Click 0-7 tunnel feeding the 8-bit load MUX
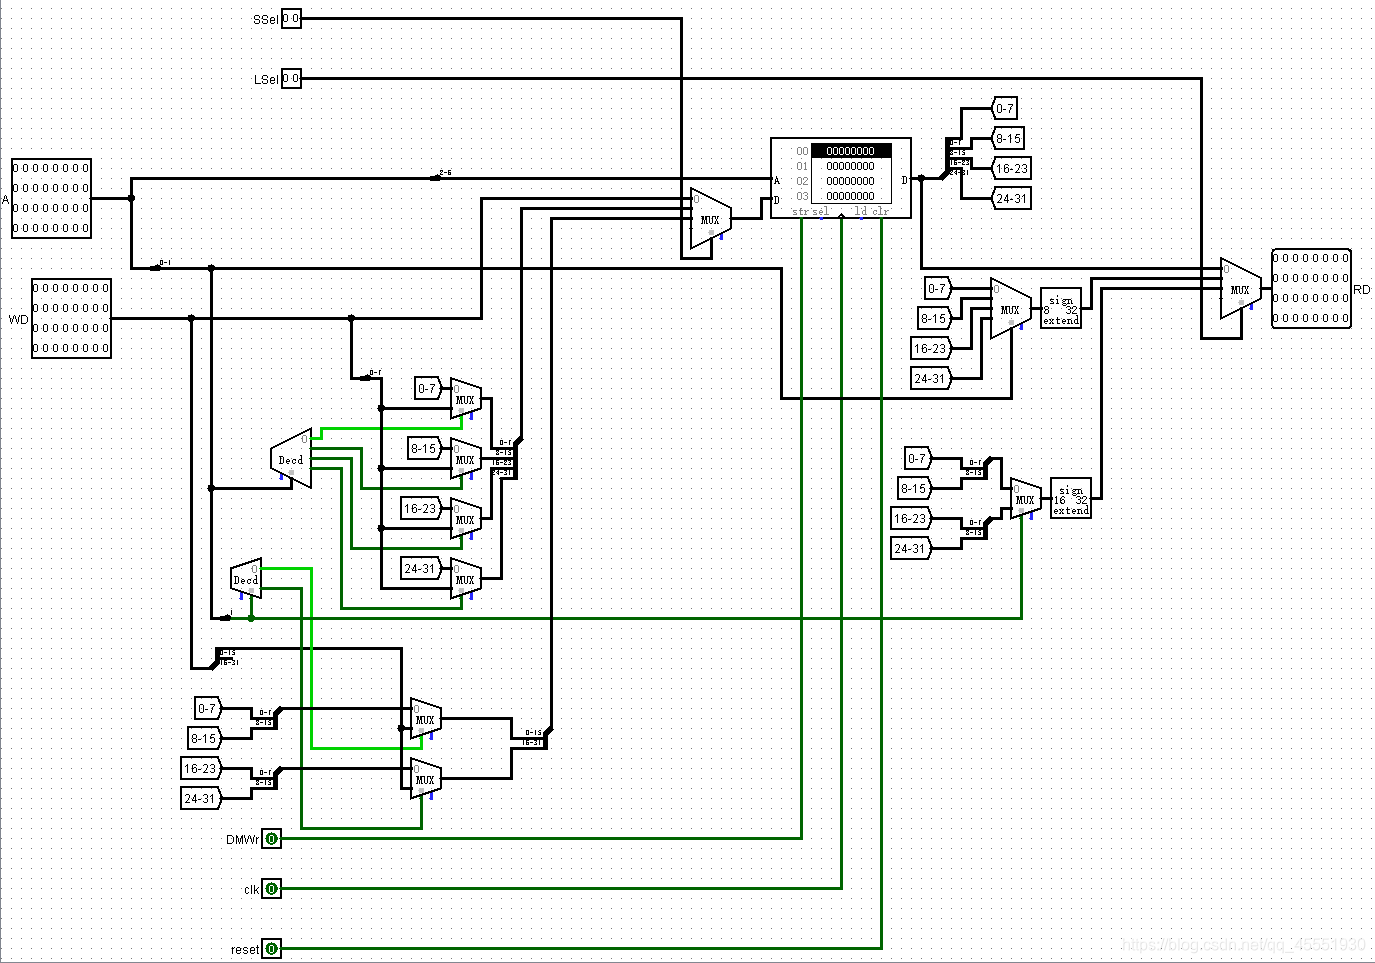The width and height of the screenshot is (1375, 963). [938, 288]
